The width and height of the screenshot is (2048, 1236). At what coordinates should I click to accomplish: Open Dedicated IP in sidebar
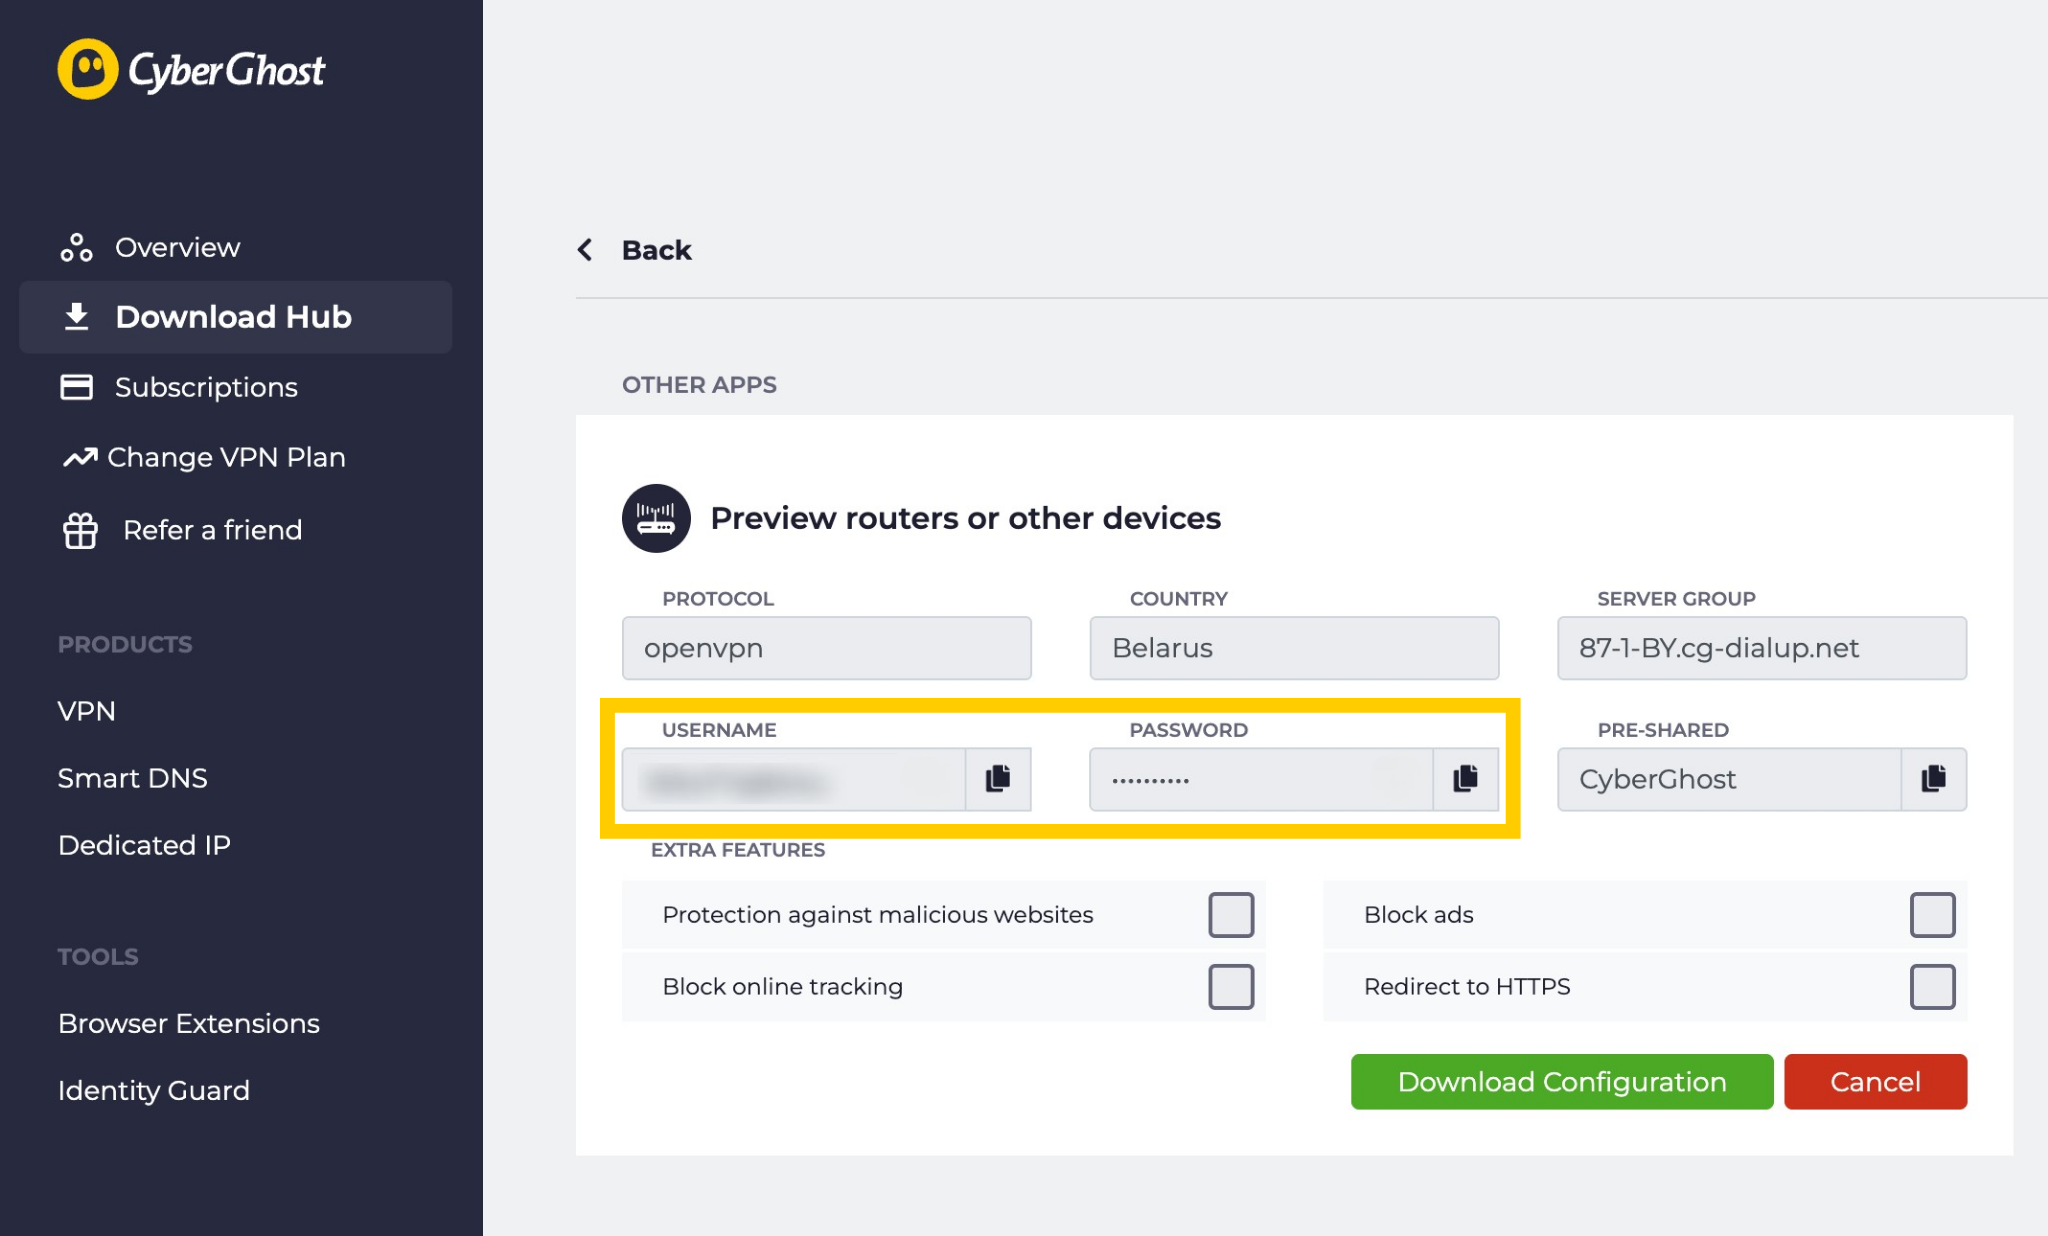point(144,845)
